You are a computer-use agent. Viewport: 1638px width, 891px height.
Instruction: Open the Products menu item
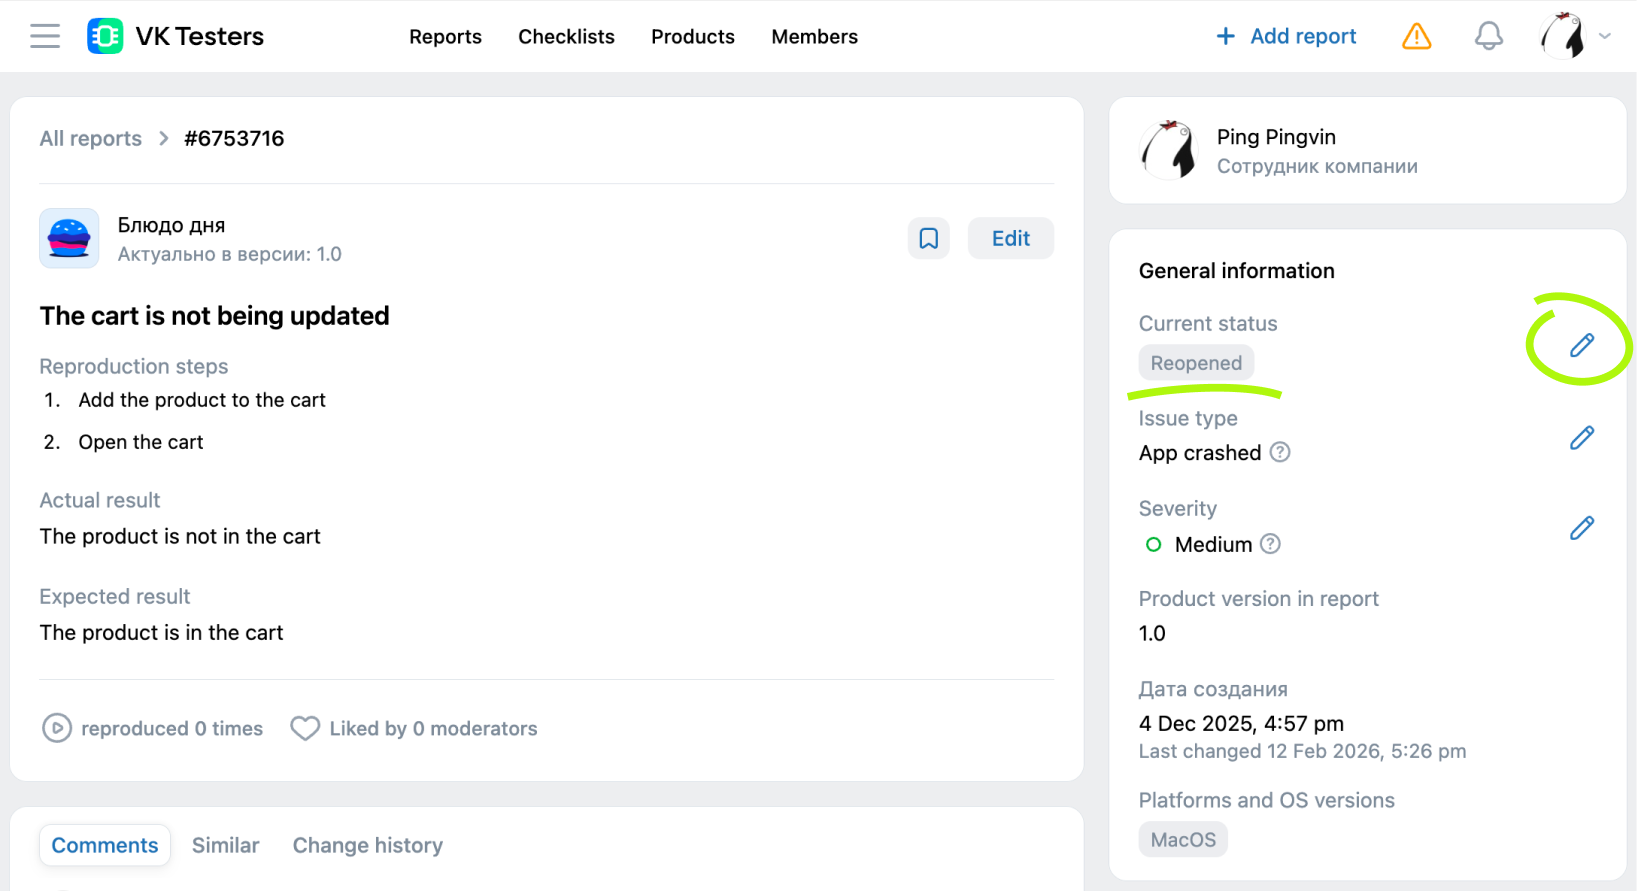[693, 36]
